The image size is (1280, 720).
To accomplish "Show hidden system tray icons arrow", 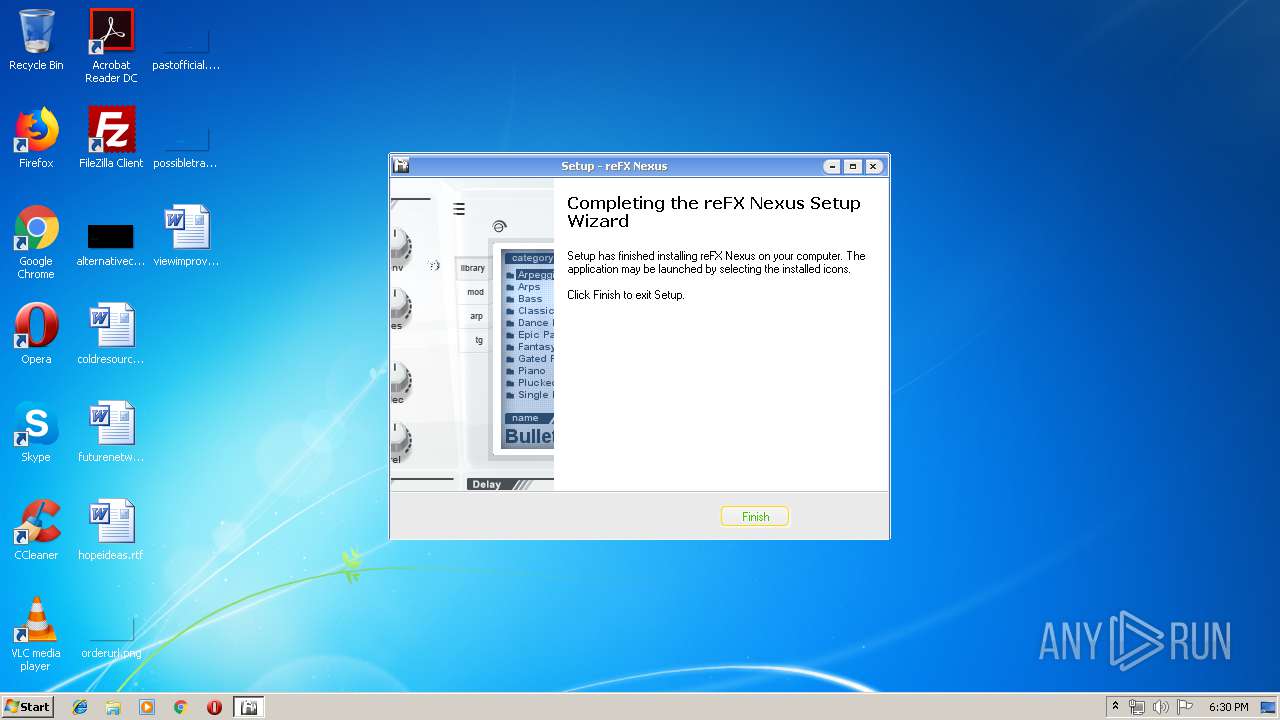I will click(1115, 707).
